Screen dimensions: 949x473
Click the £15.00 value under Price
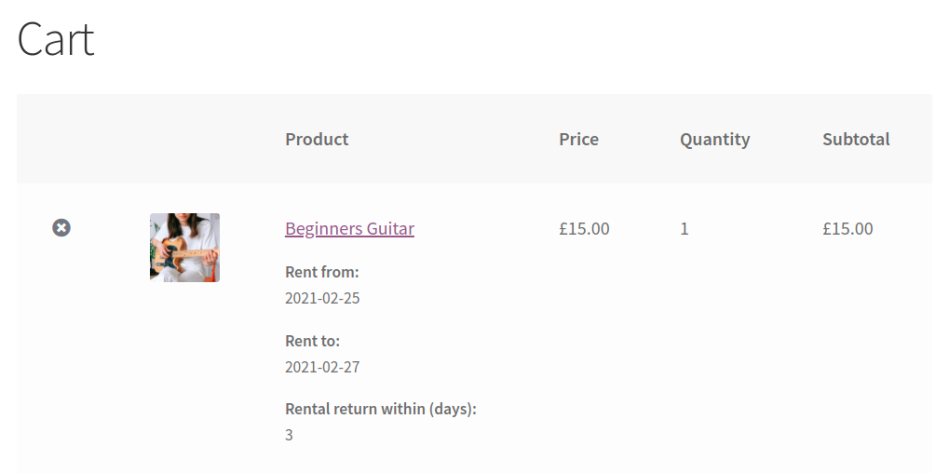click(584, 228)
